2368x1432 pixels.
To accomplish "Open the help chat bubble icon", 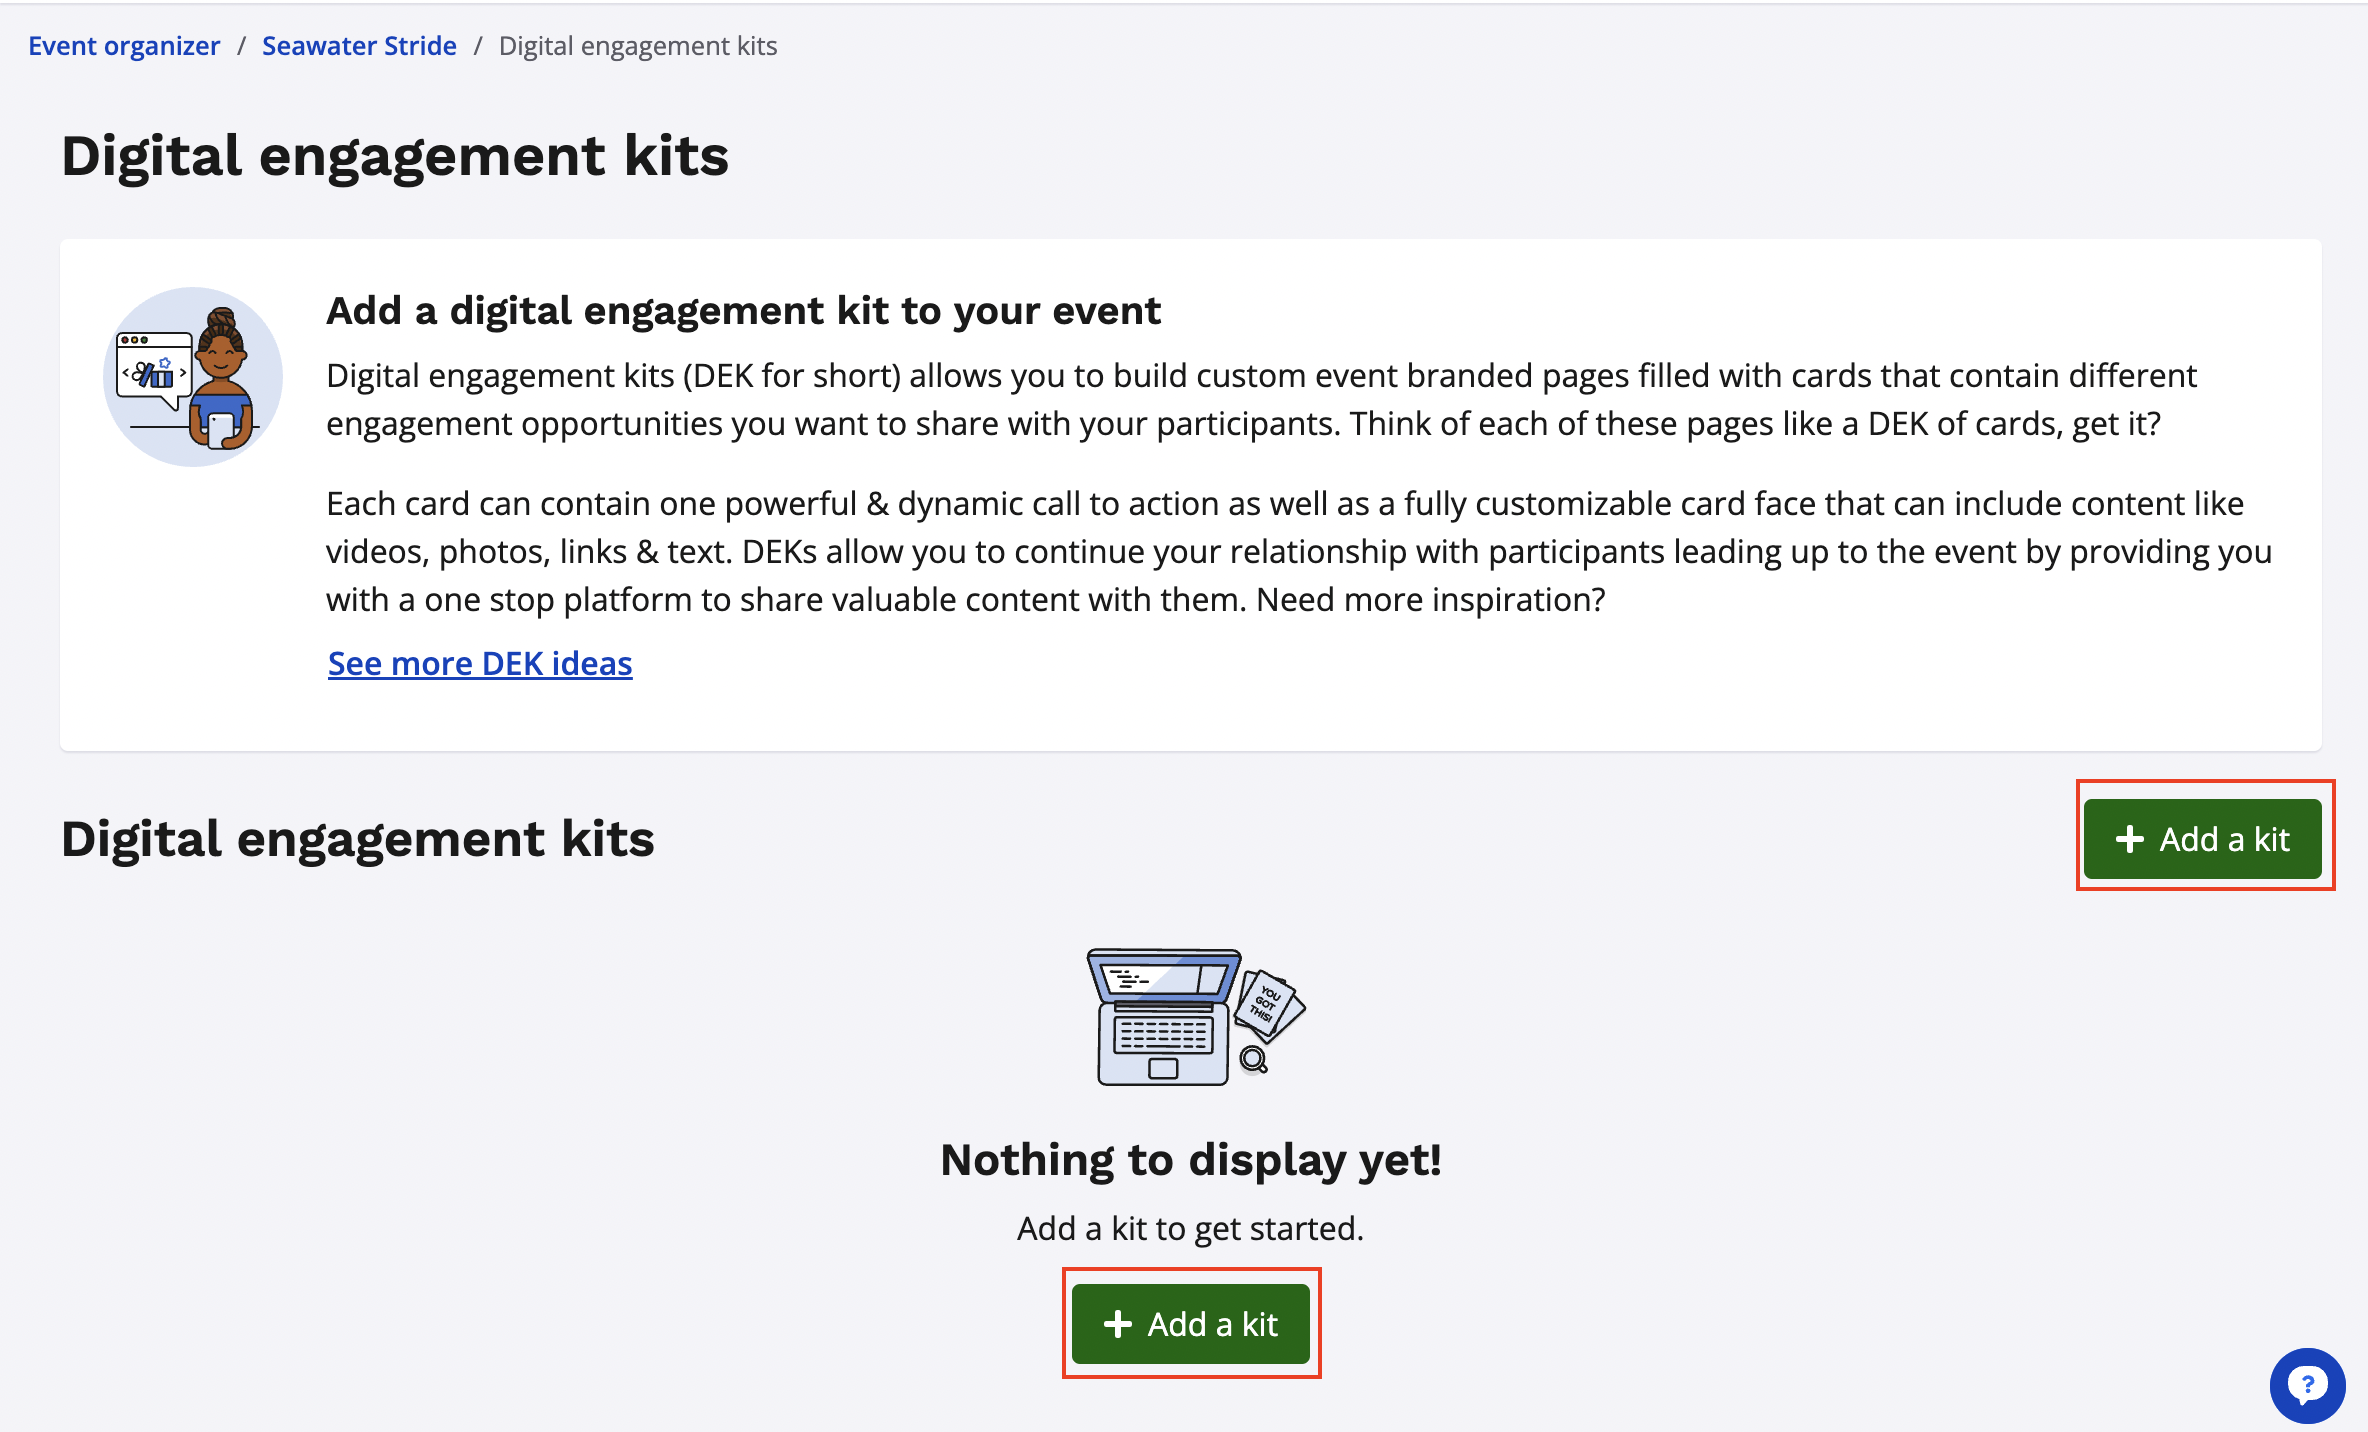I will (x=2306, y=1385).
